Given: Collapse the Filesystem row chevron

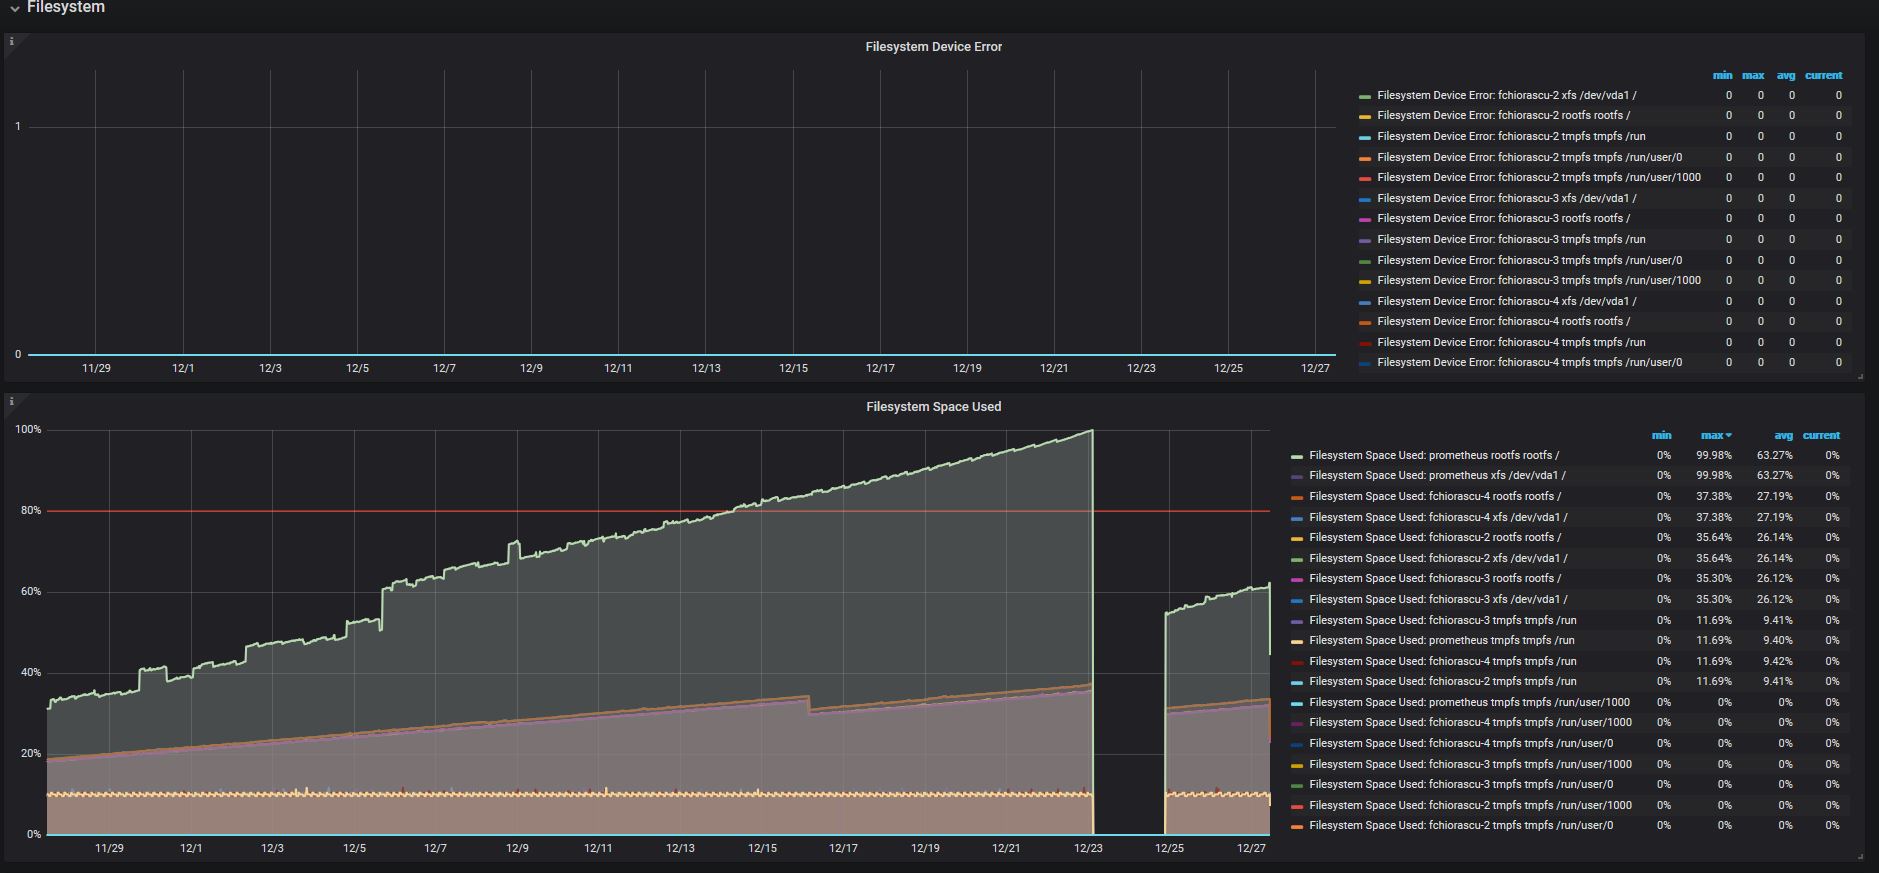Looking at the screenshot, I should click(x=15, y=8).
